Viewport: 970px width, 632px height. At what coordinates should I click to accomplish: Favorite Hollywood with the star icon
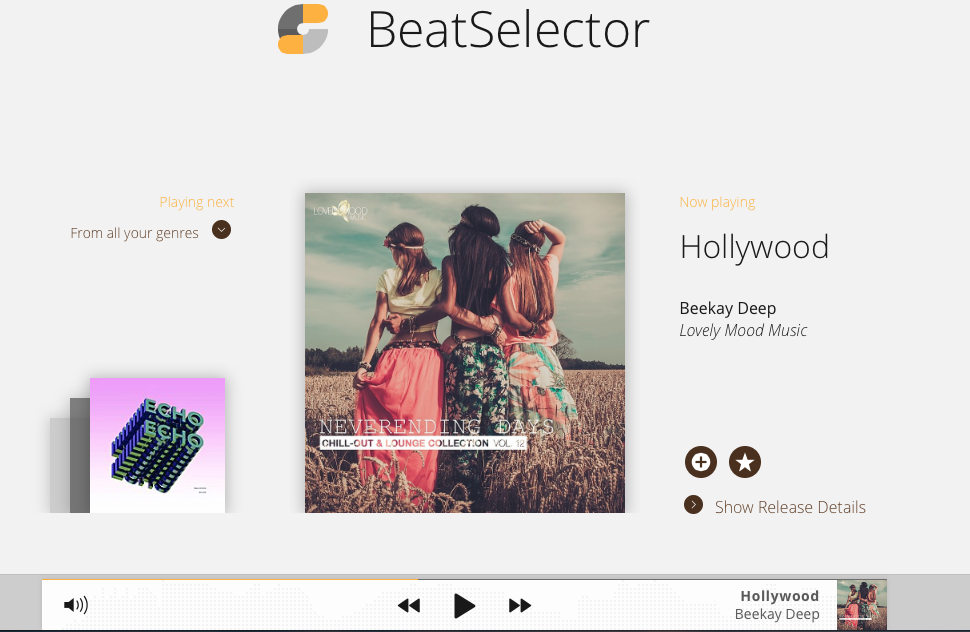pos(745,462)
